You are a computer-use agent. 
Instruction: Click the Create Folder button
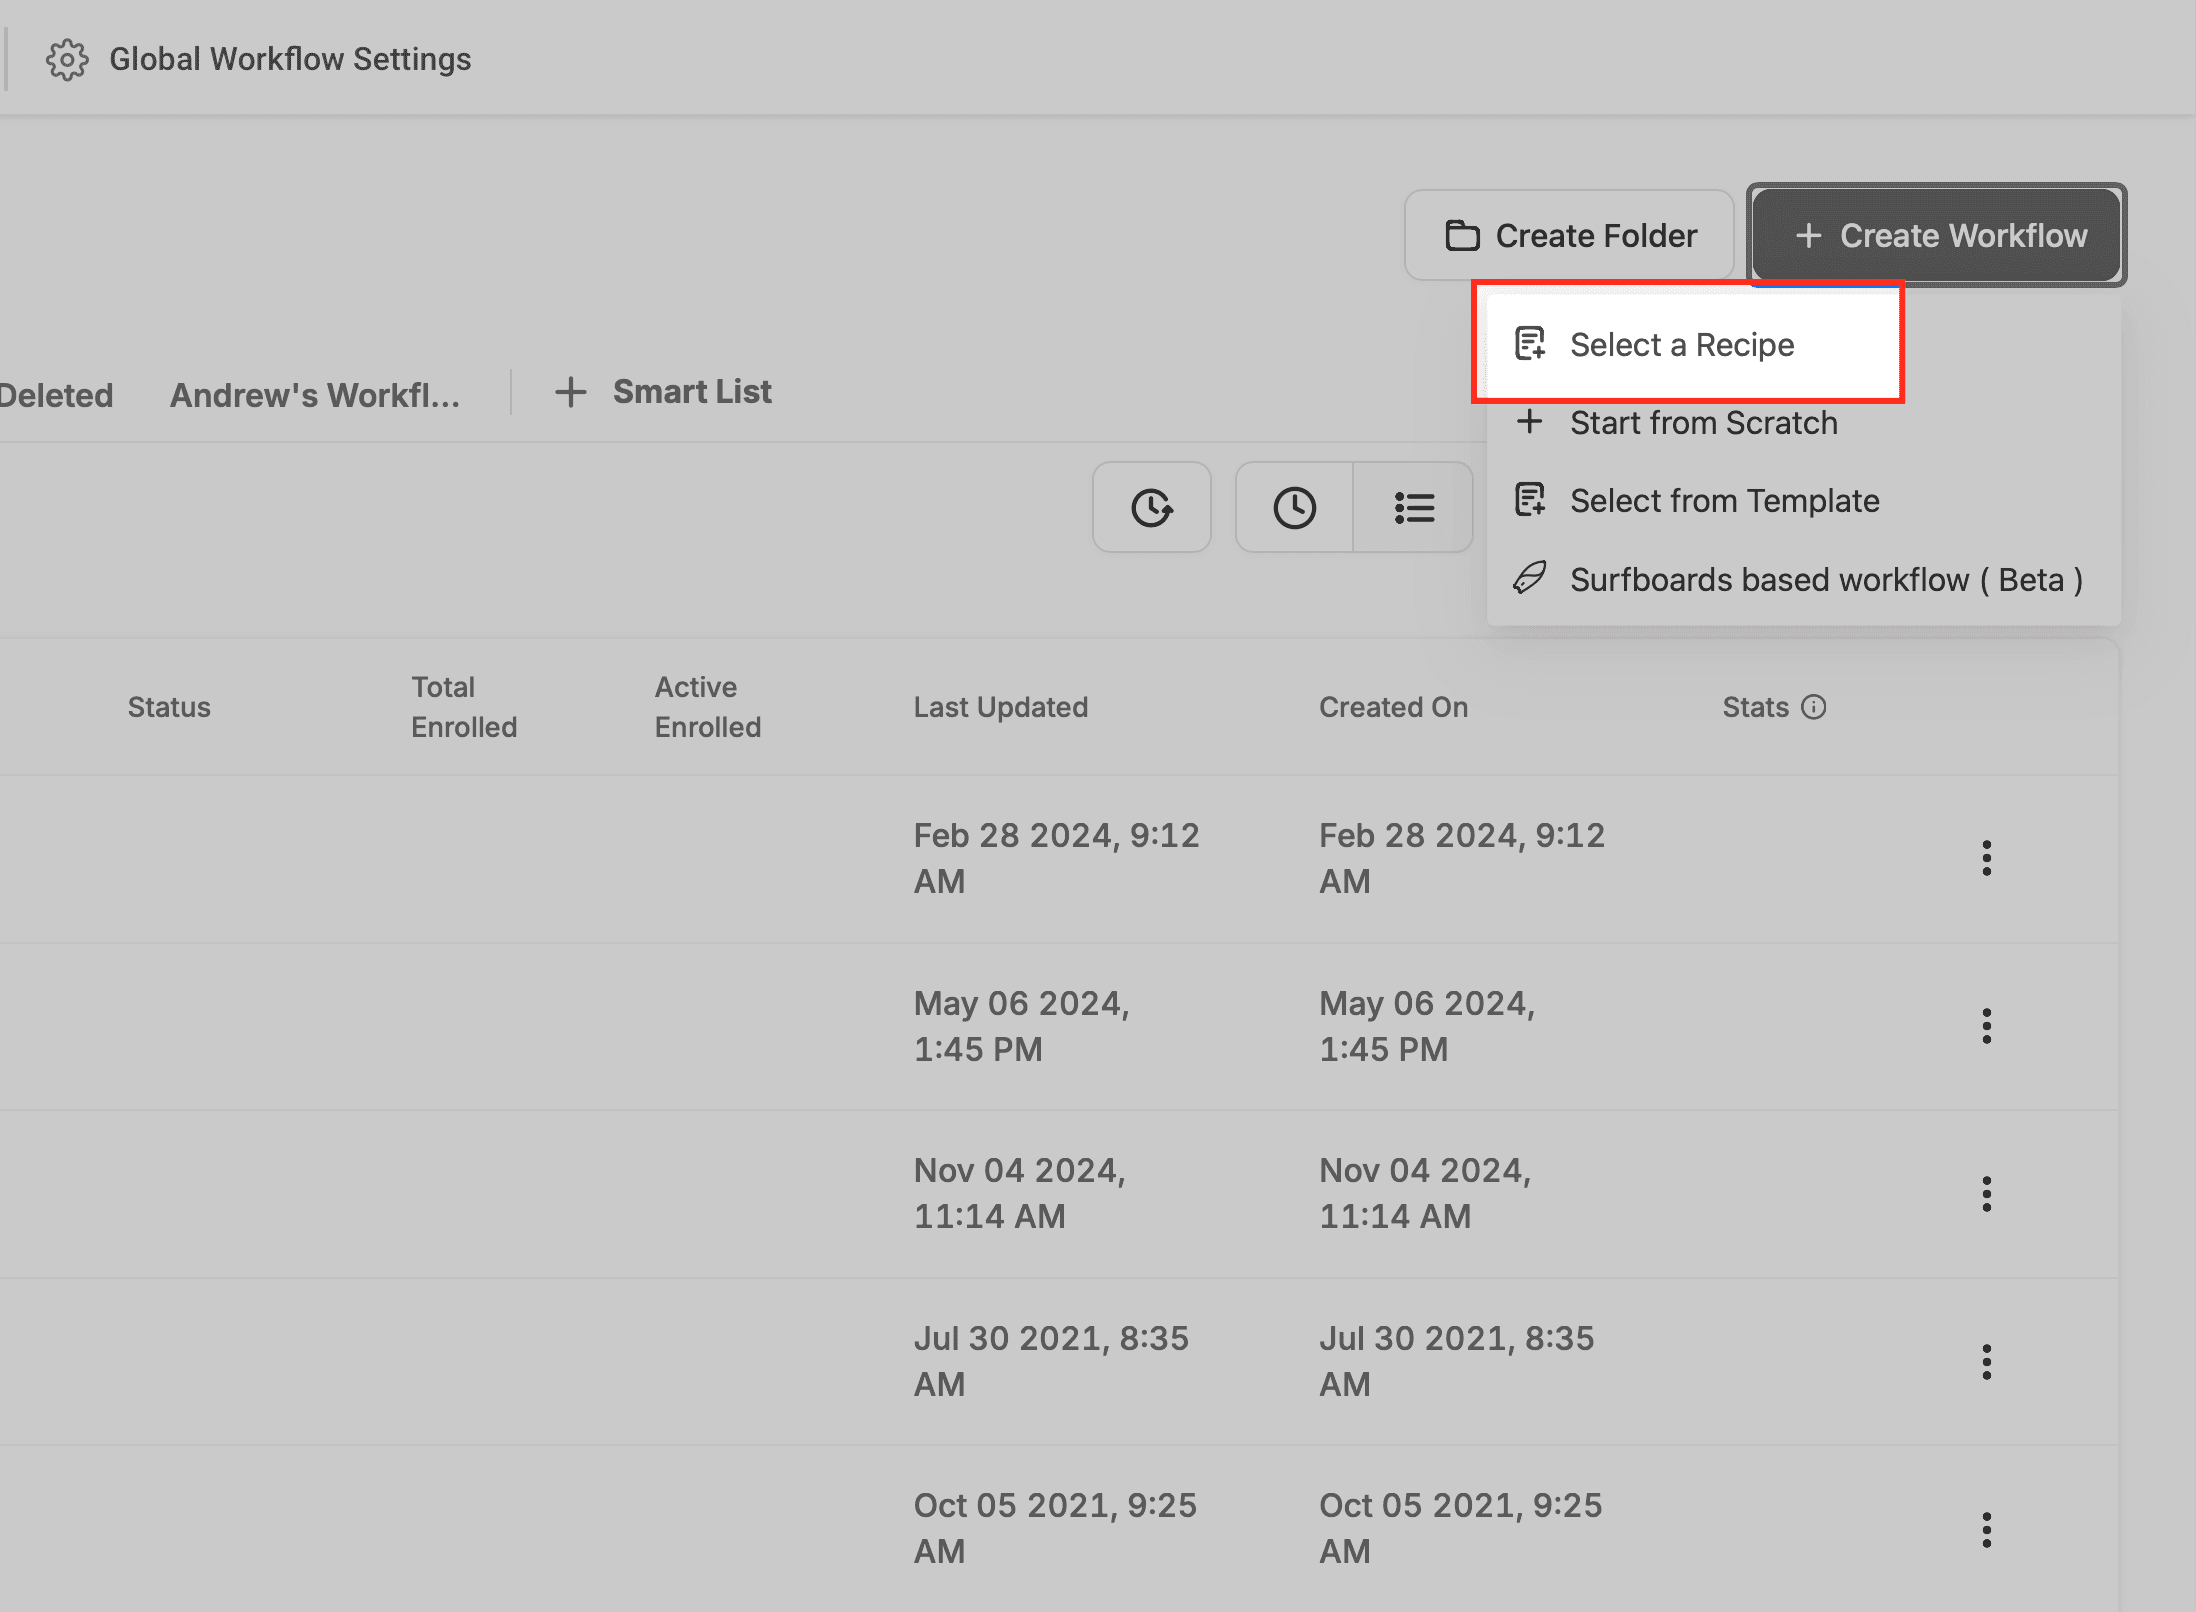click(1569, 236)
